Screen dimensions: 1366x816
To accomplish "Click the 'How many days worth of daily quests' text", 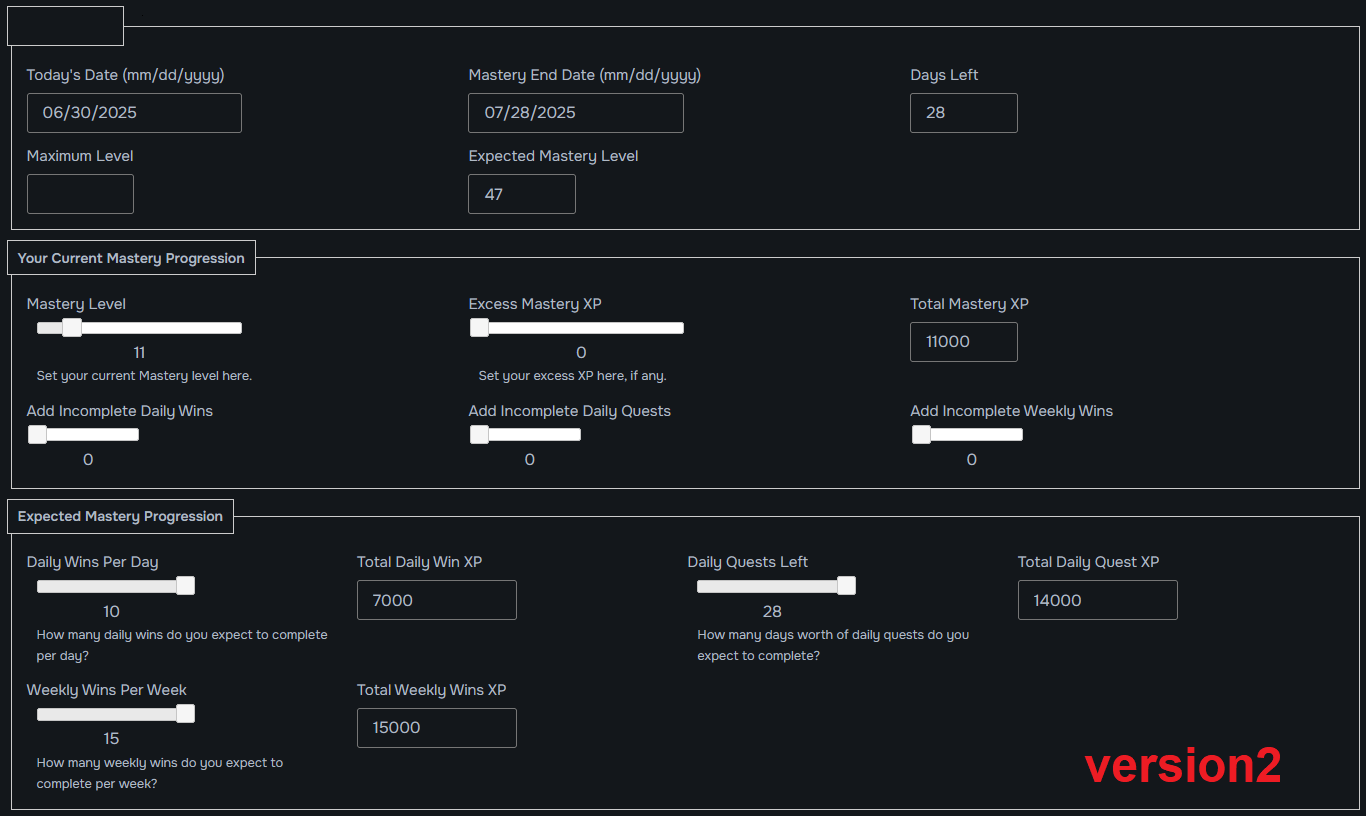I will click(833, 645).
